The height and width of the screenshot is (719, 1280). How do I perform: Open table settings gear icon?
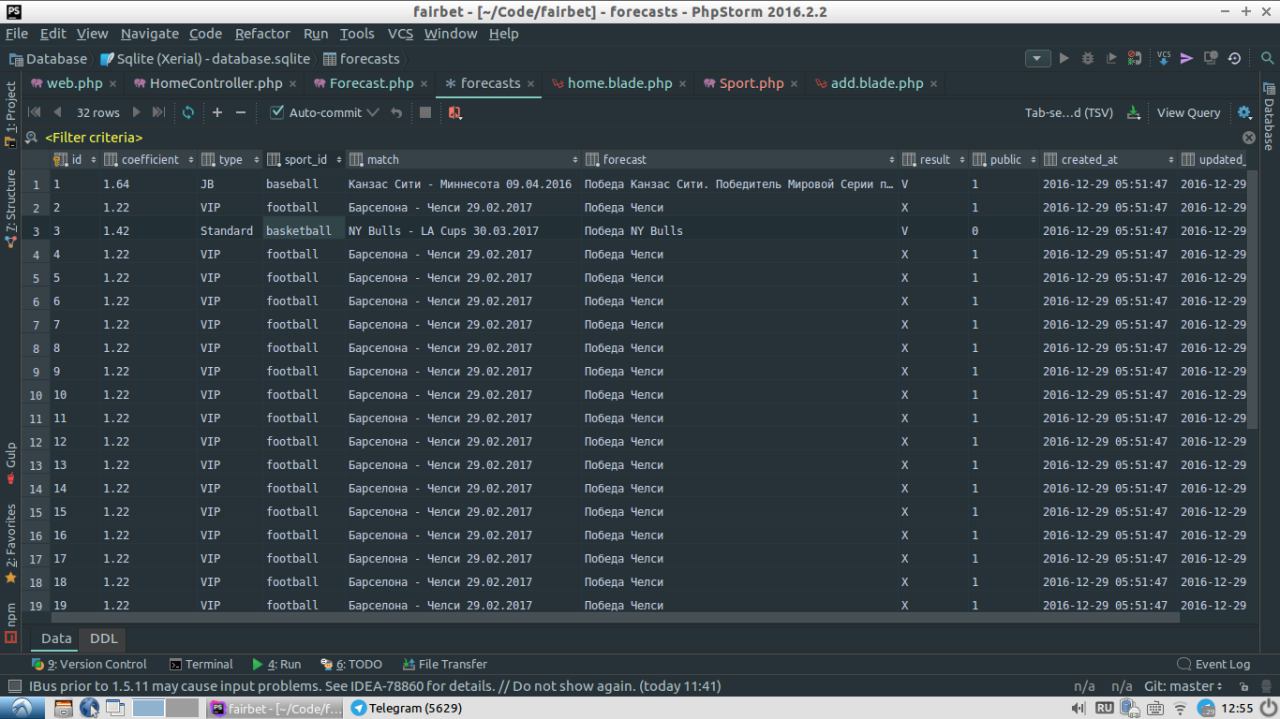[x=1244, y=113]
